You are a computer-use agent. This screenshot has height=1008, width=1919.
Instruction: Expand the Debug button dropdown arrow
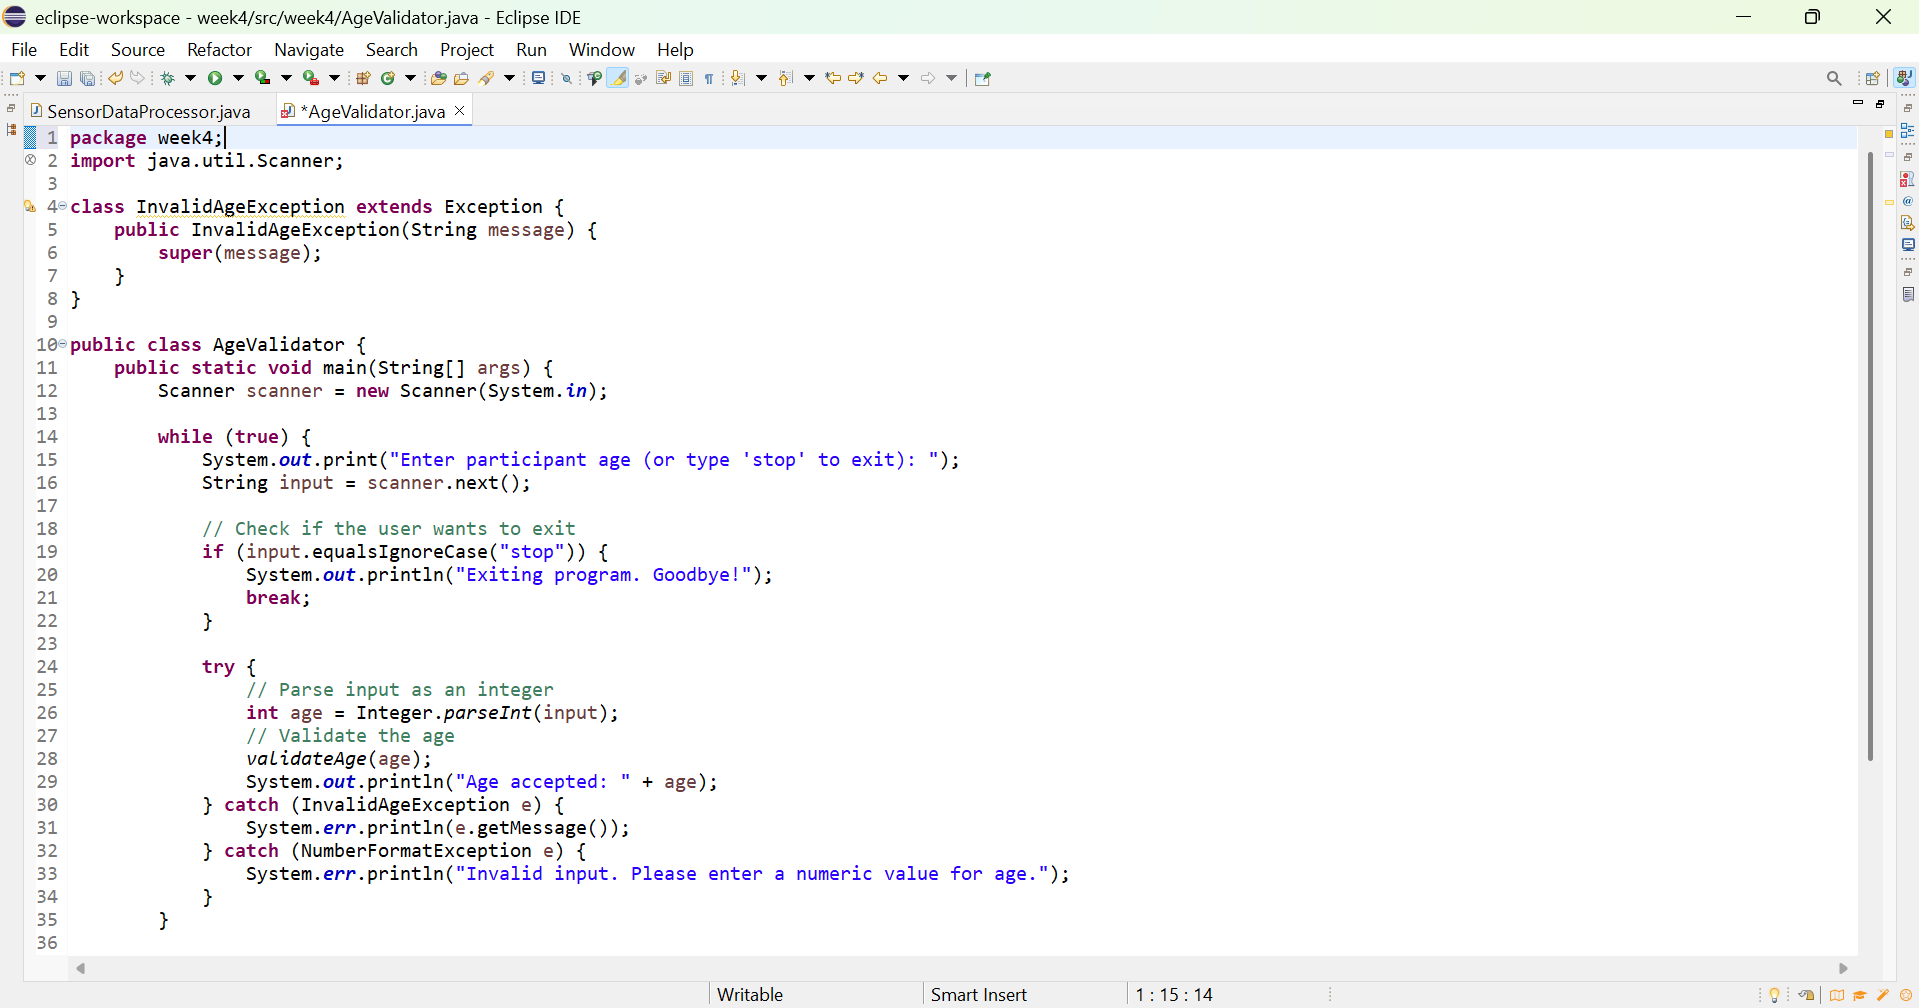(190, 78)
